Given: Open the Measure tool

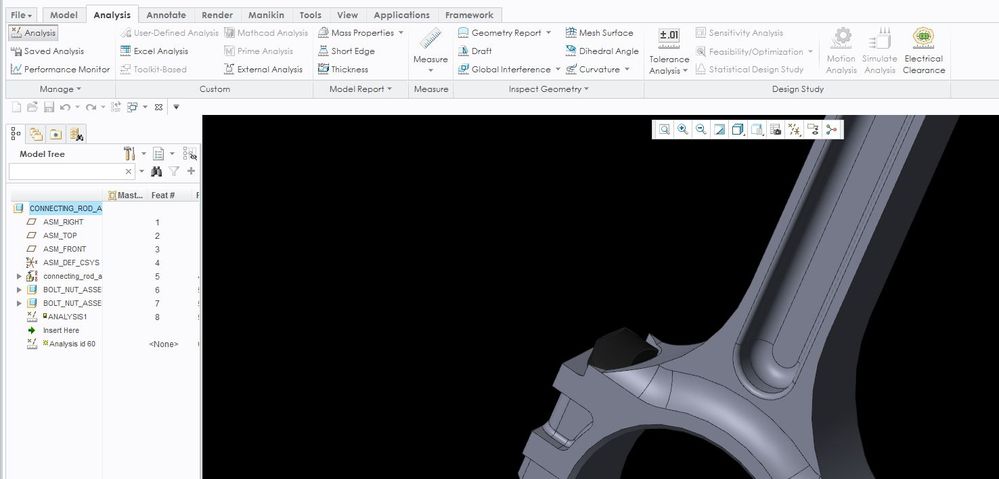Looking at the screenshot, I should [x=431, y=49].
